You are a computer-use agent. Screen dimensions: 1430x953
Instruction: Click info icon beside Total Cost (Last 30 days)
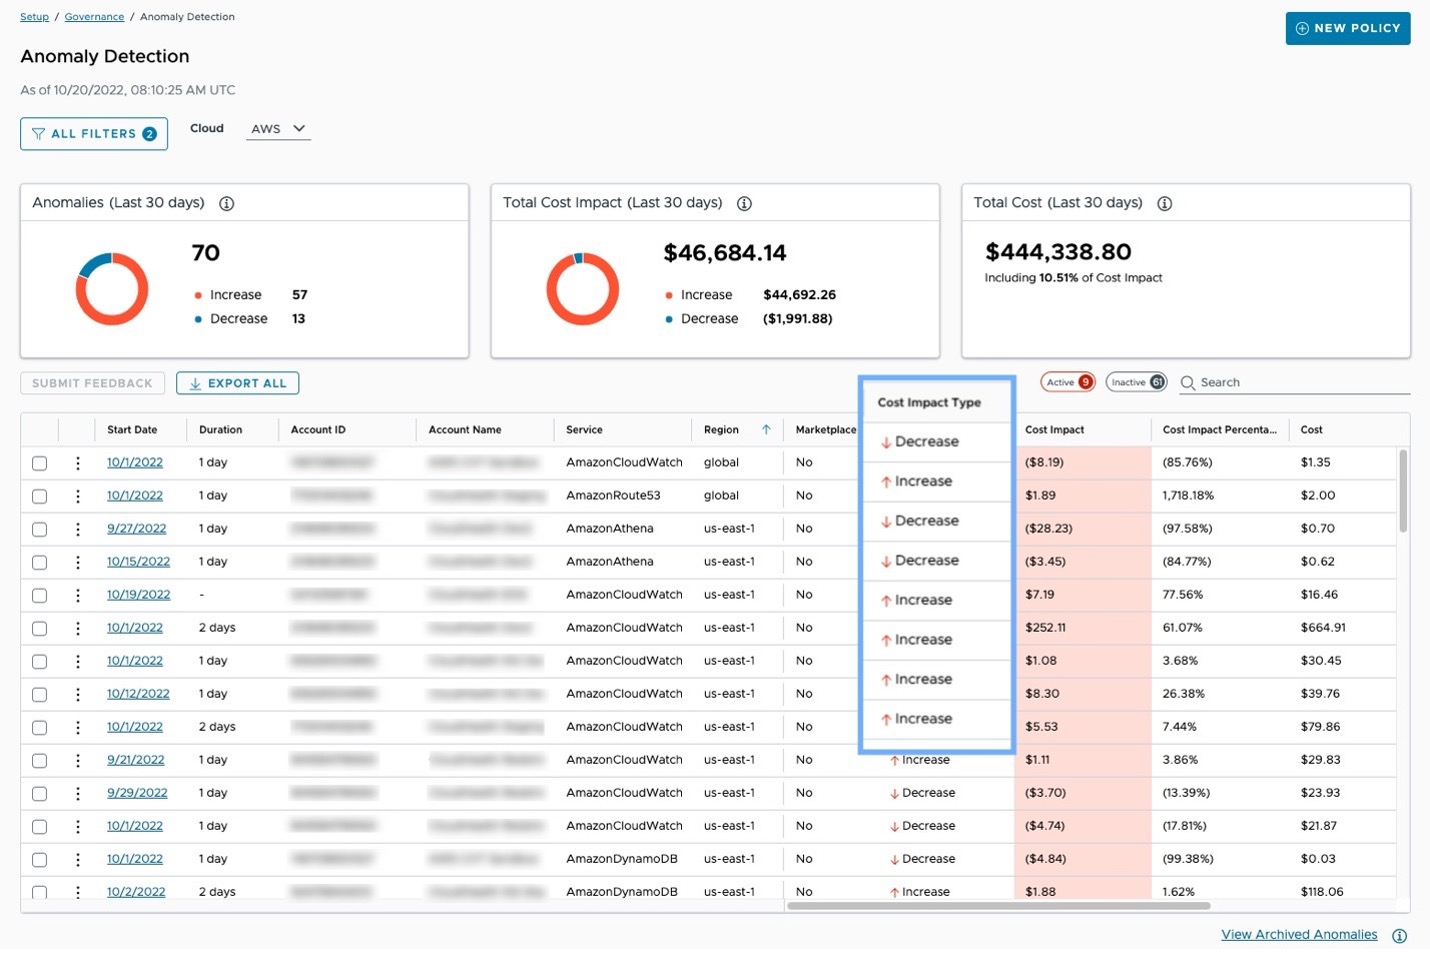[1164, 203]
